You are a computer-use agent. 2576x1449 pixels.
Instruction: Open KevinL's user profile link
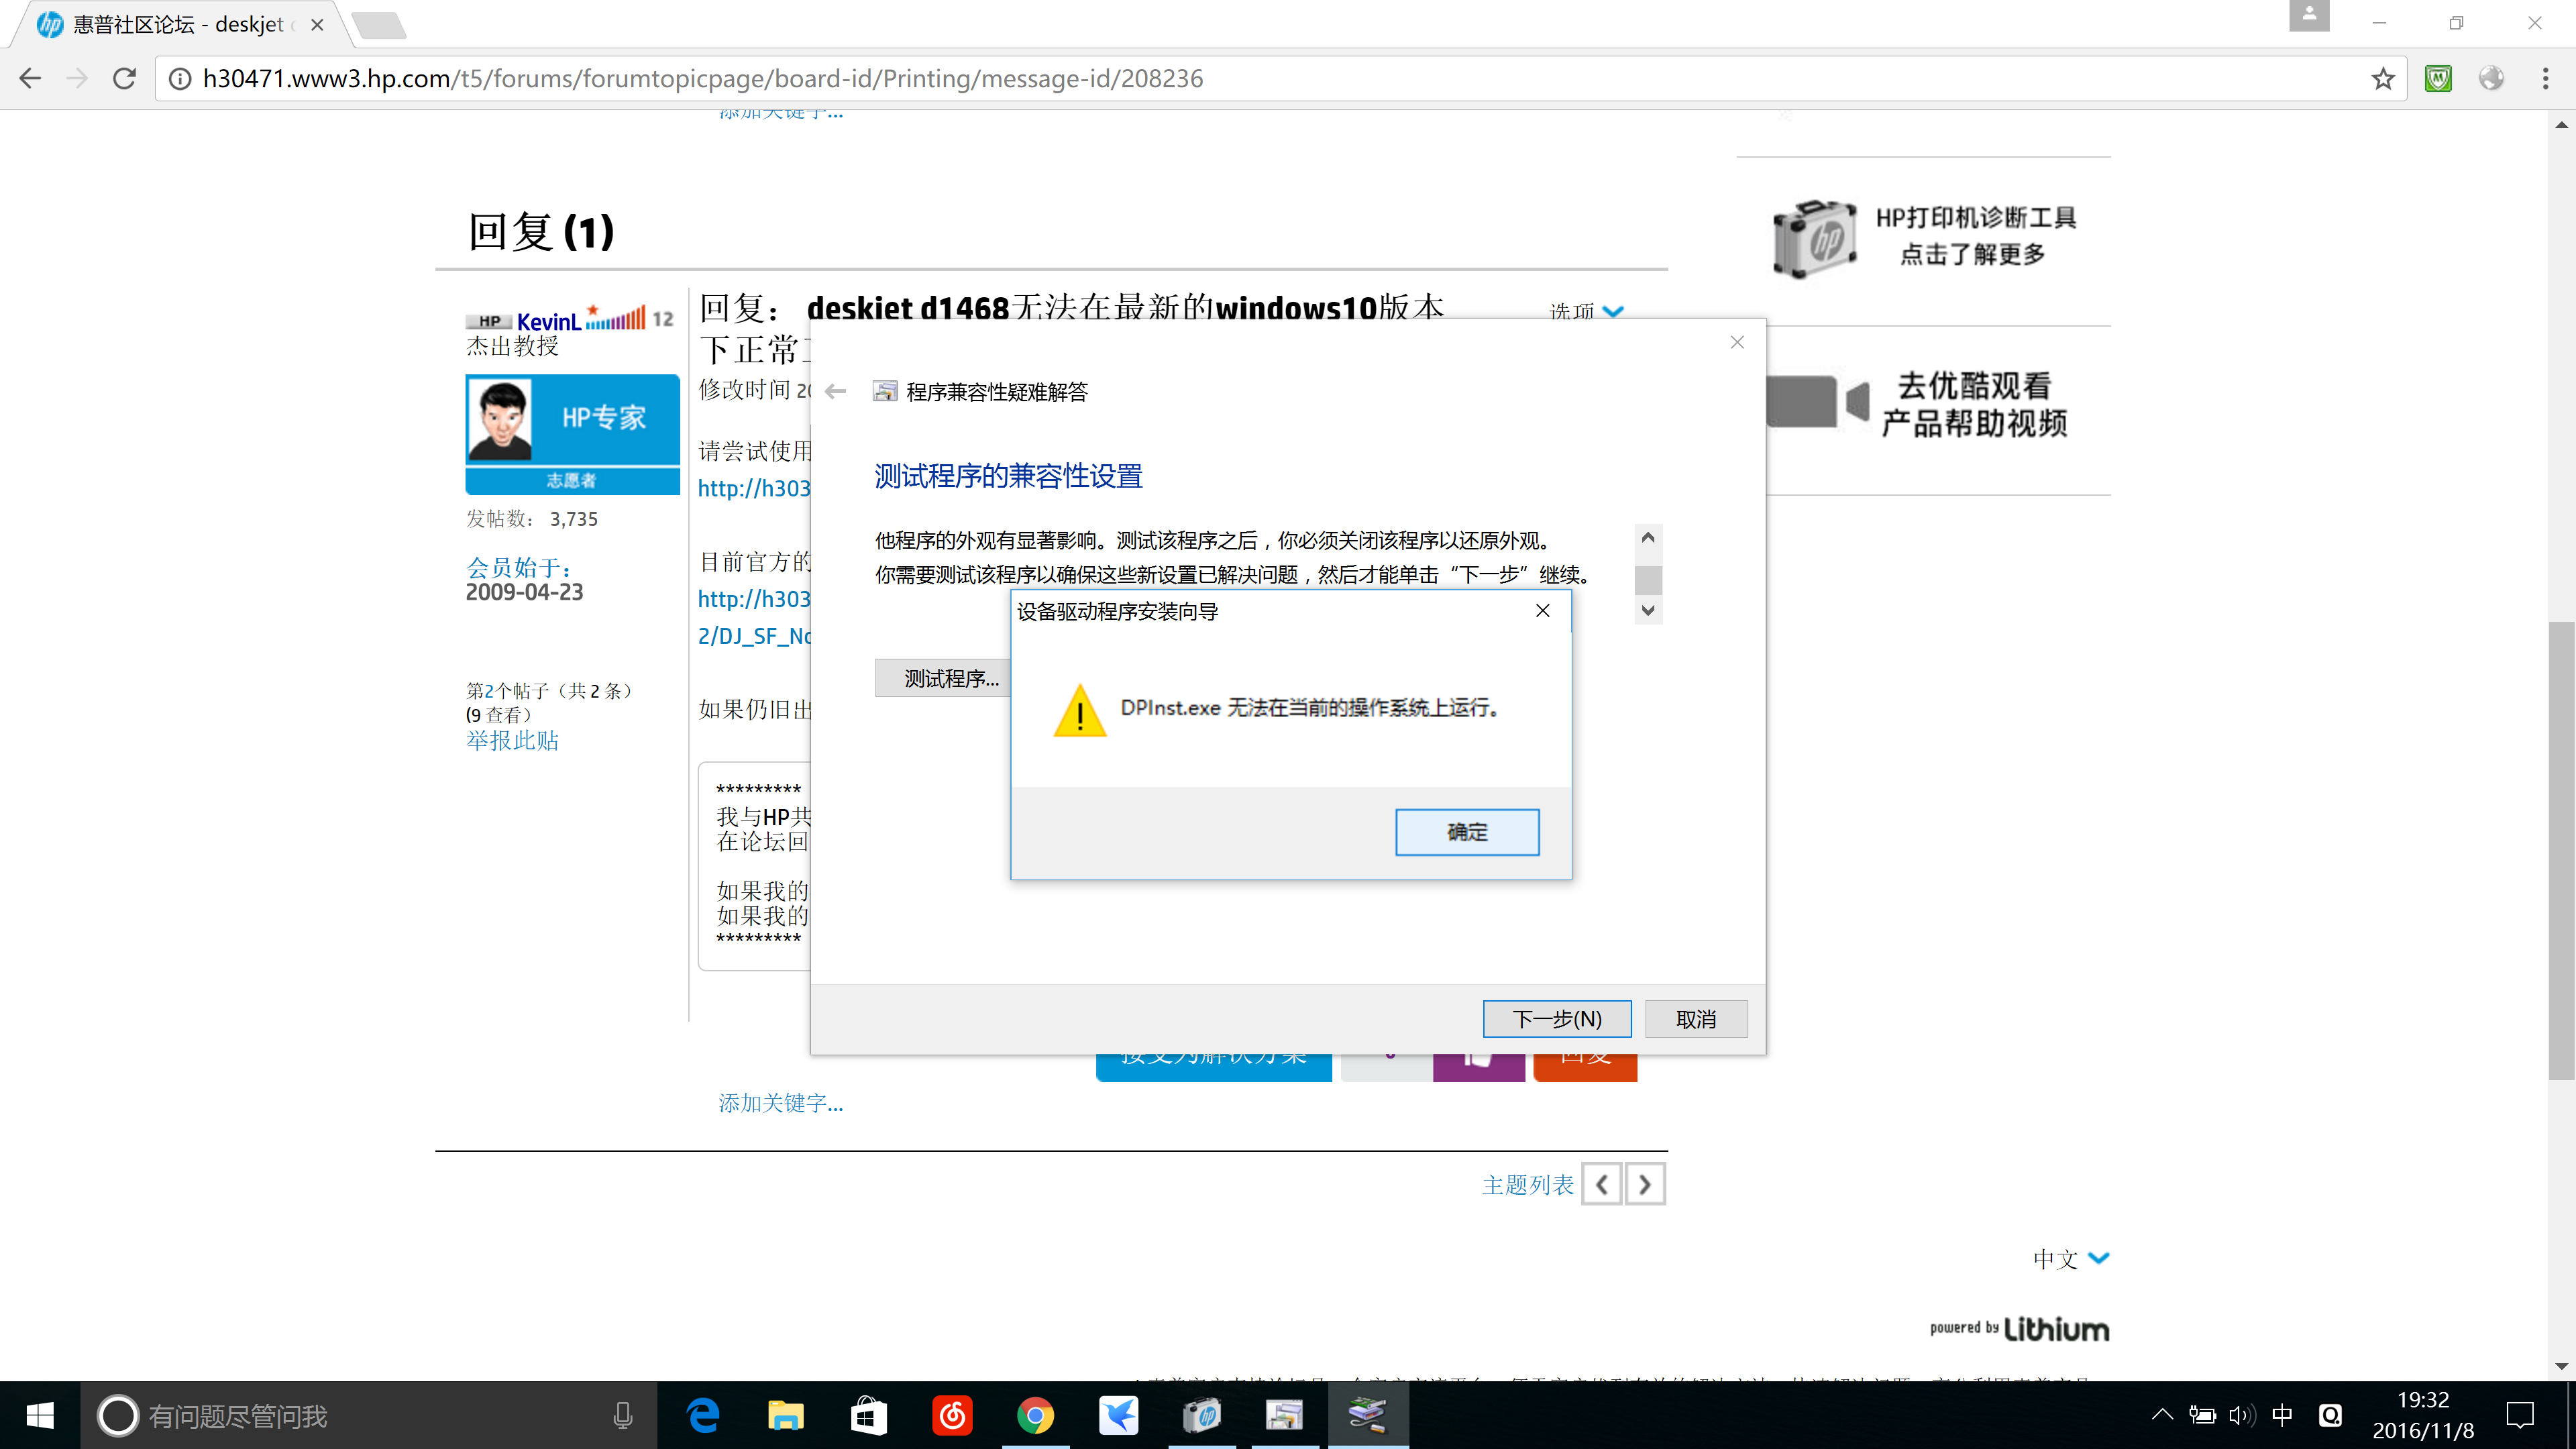pyautogui.click(x=548, y=321)
